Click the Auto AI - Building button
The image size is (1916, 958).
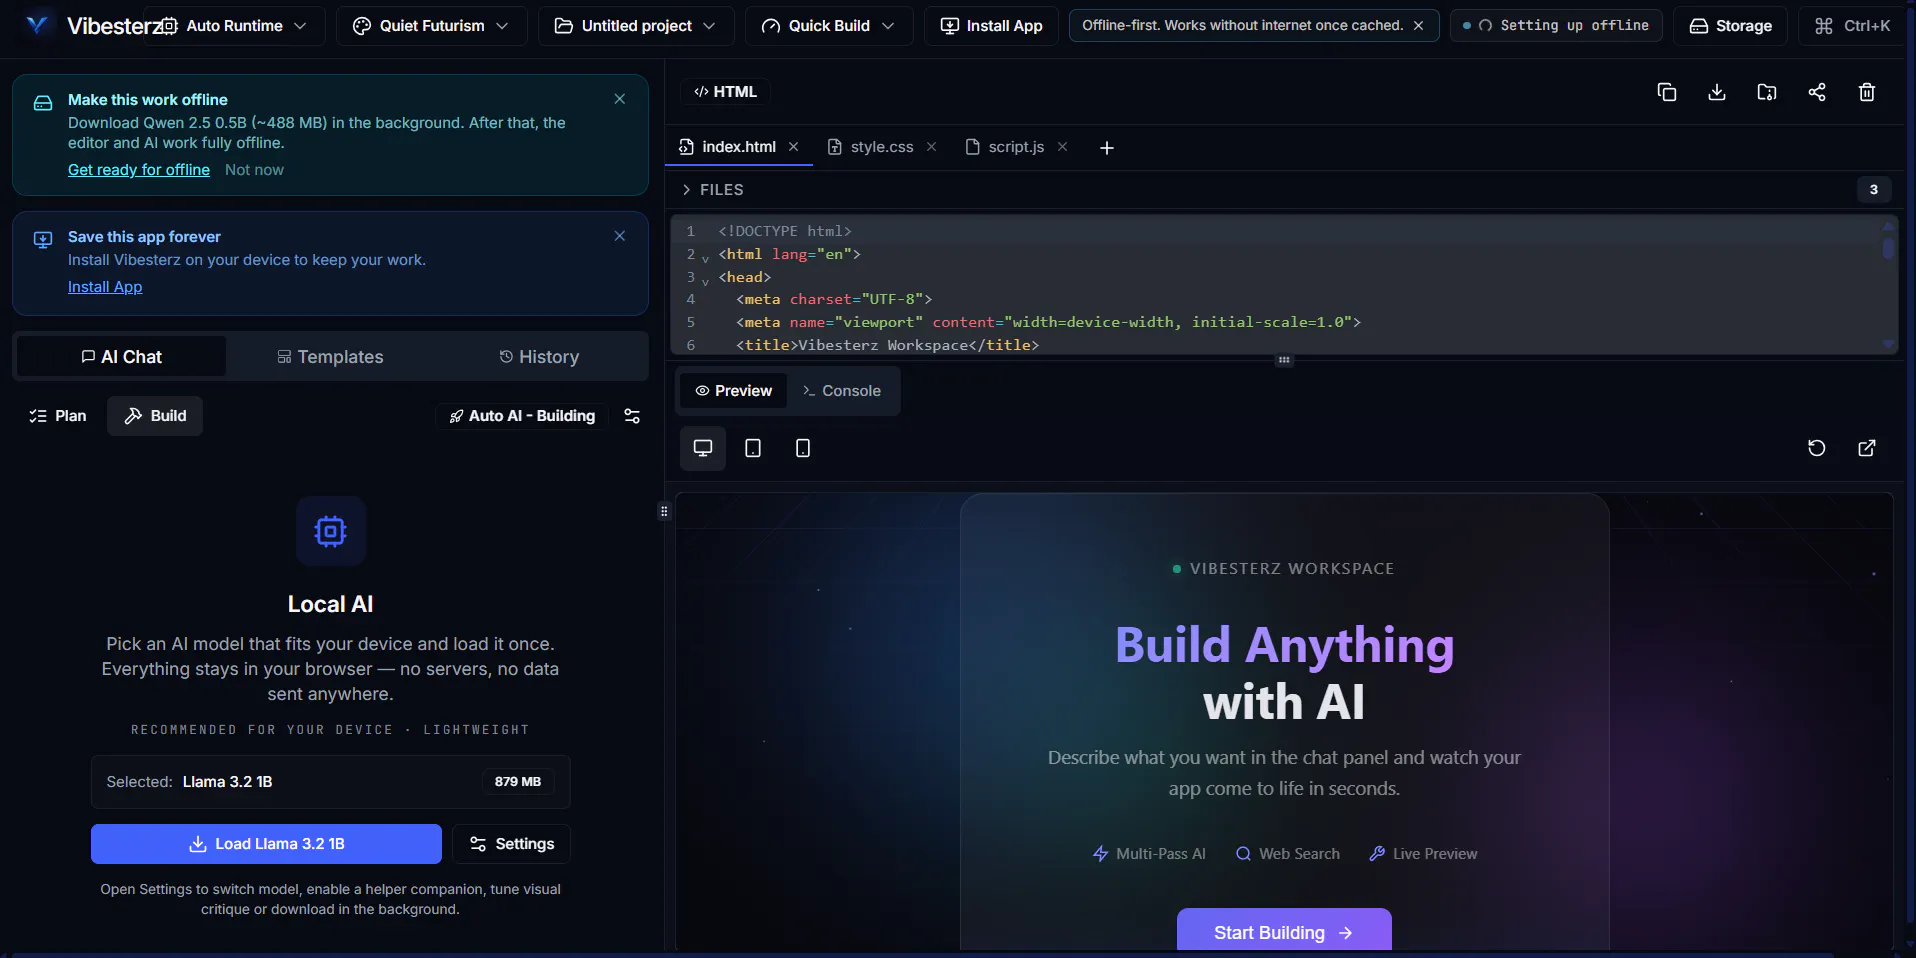pos(522,416)
